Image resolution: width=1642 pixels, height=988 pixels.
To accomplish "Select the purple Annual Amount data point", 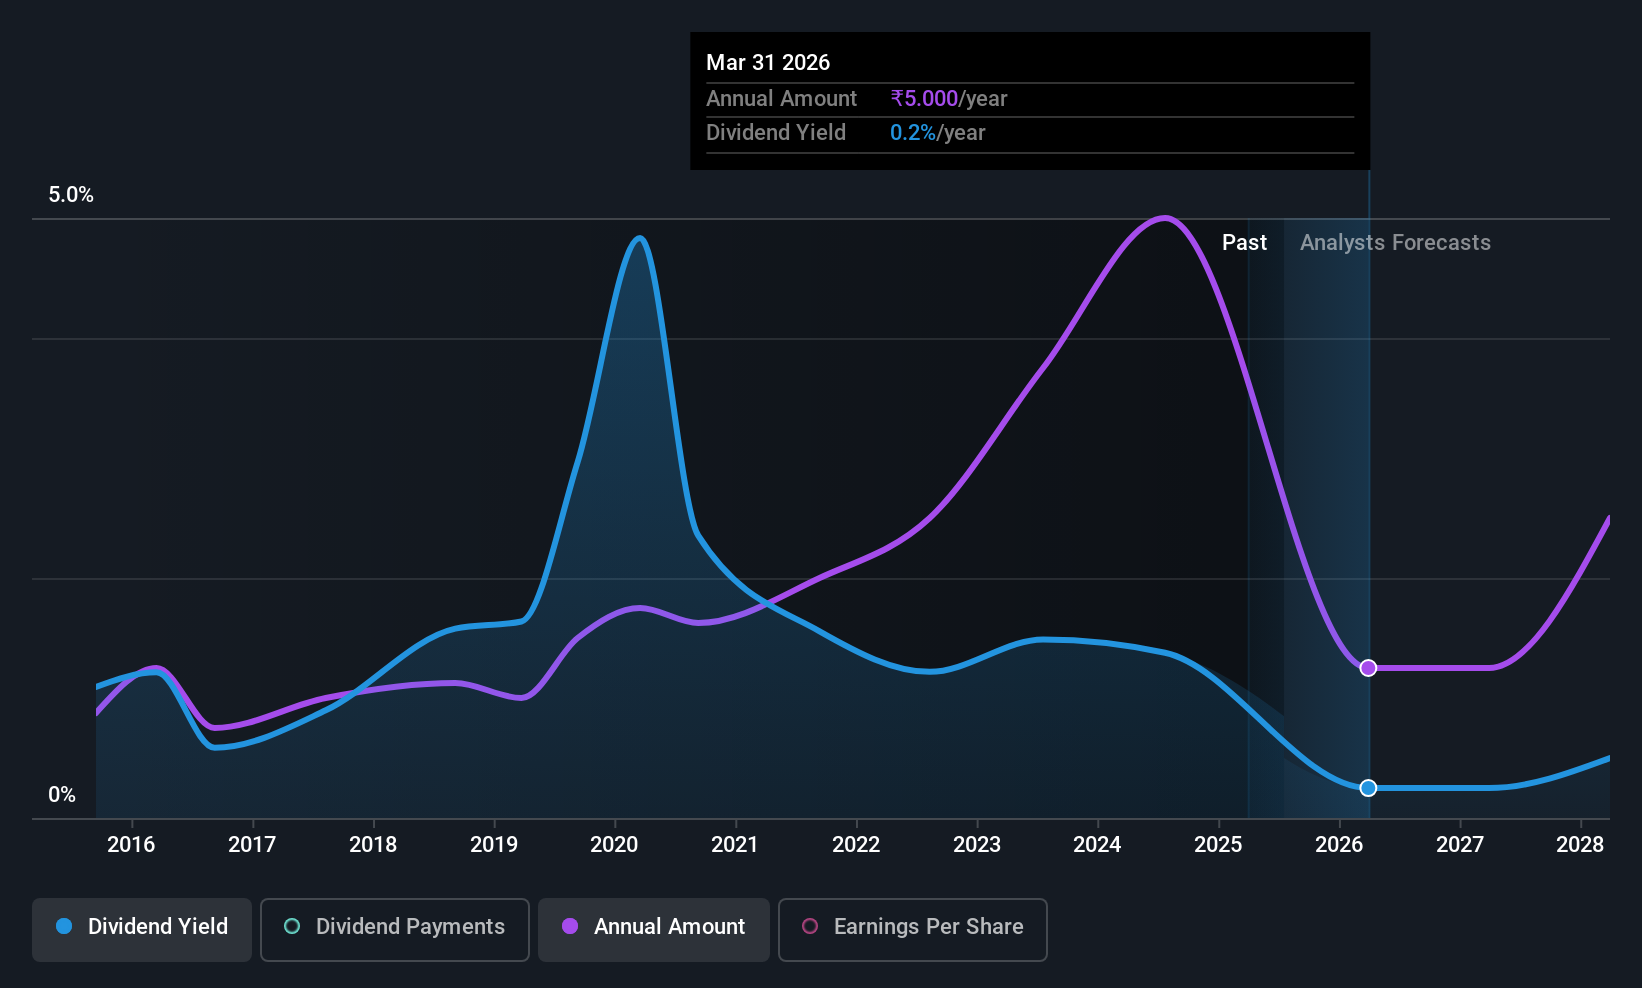I will point(1368,667).
